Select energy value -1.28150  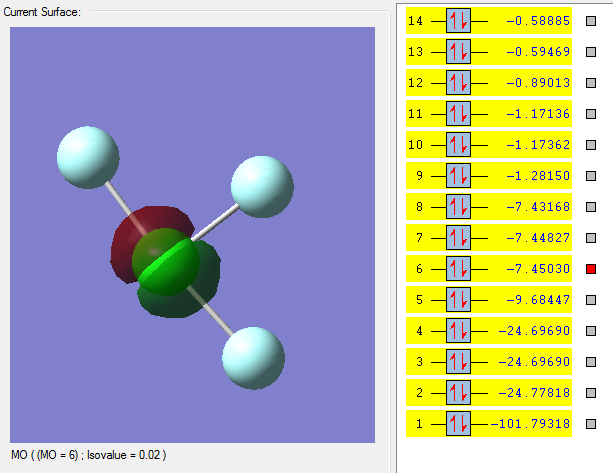[538, 176]
